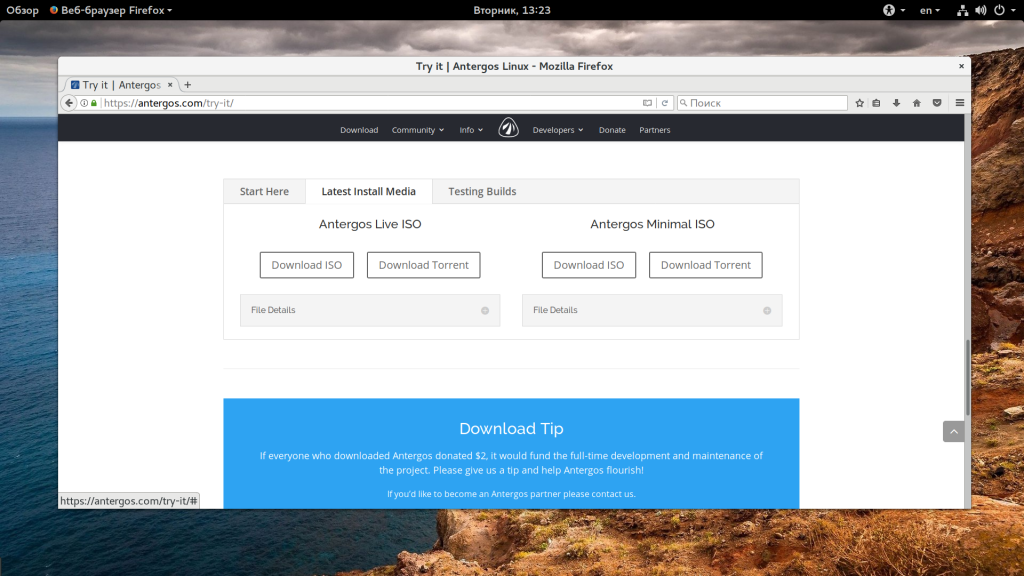
Task: Open Веб-браузер Firefox application menu
Action: click(110, 10)
